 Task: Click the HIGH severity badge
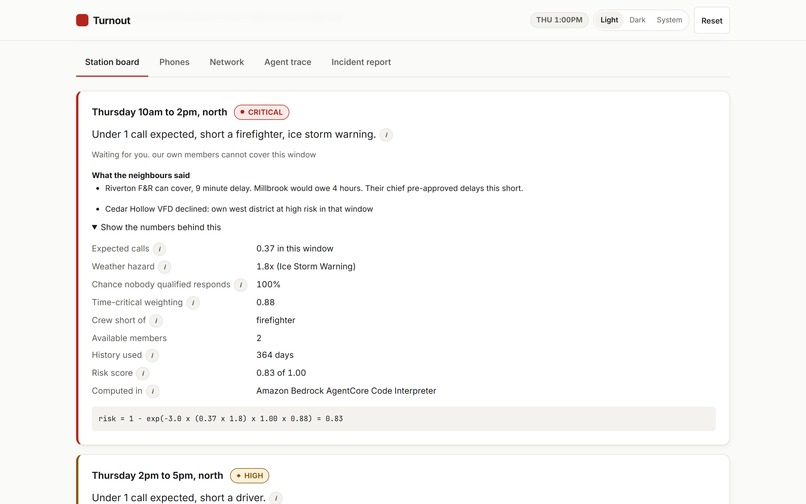(x=250, y=476)
